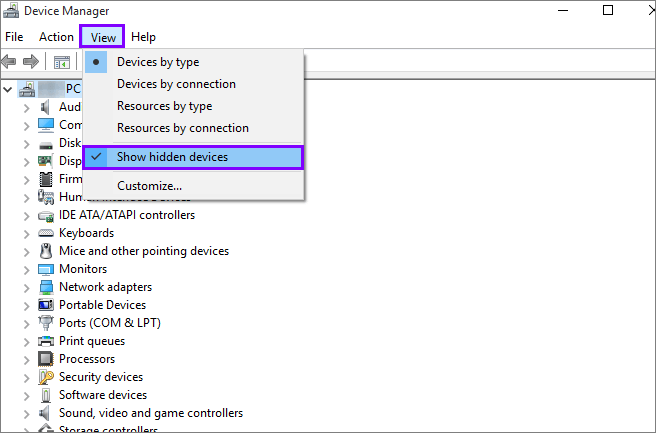Click the Print queues printer icon
Image resolution: width=656 pixels, height=433 pixels.
click(x=46, y=341)
